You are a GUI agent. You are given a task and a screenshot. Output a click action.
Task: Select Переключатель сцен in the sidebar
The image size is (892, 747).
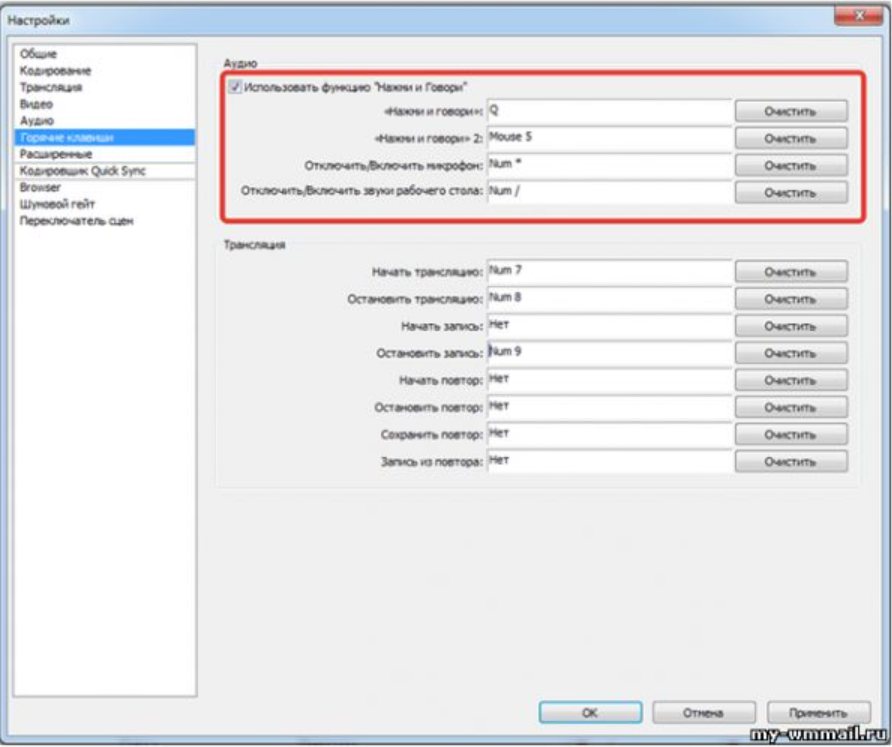click(76, 221)
